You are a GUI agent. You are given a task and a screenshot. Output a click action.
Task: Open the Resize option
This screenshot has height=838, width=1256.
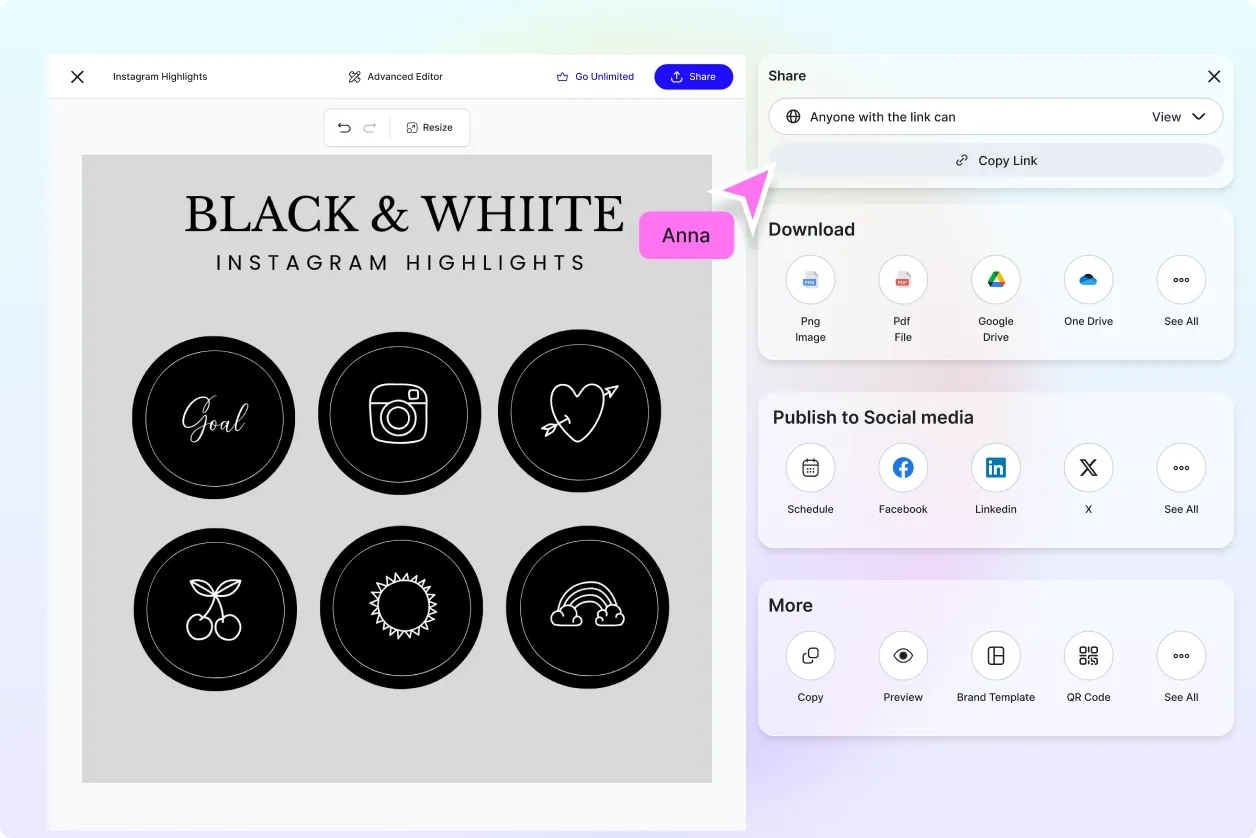click(x=429, y=128)
